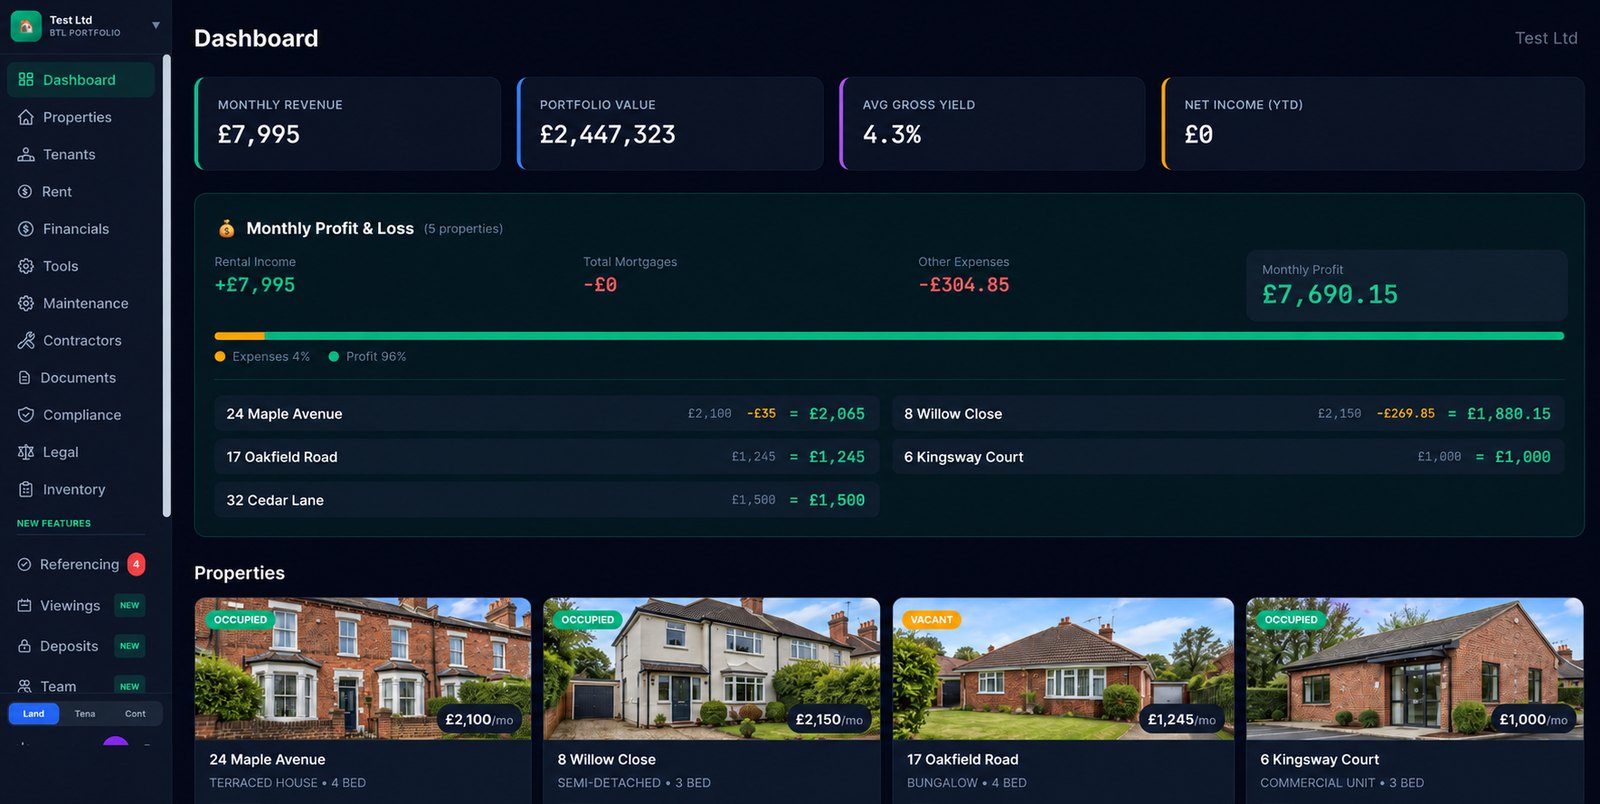Click the Rent coin icon

(x=25, y=191)
